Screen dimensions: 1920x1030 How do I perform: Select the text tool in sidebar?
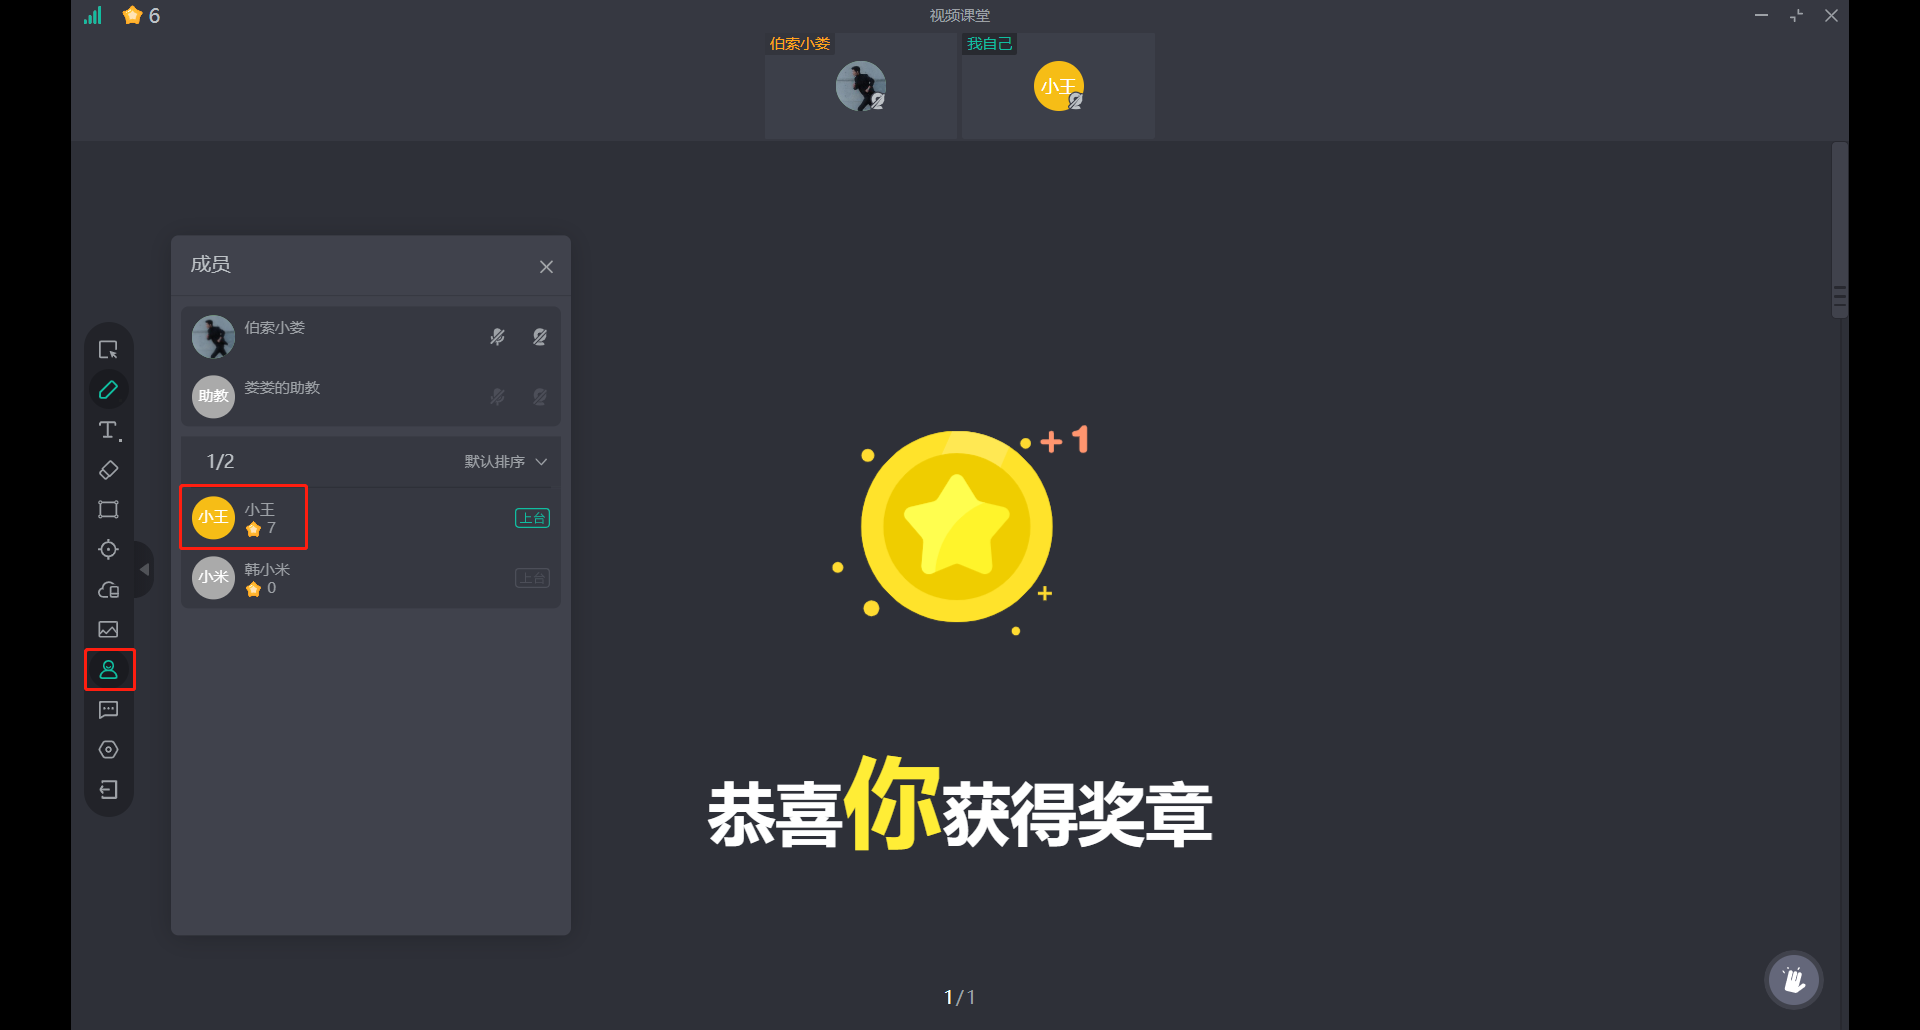pos(109,430)
